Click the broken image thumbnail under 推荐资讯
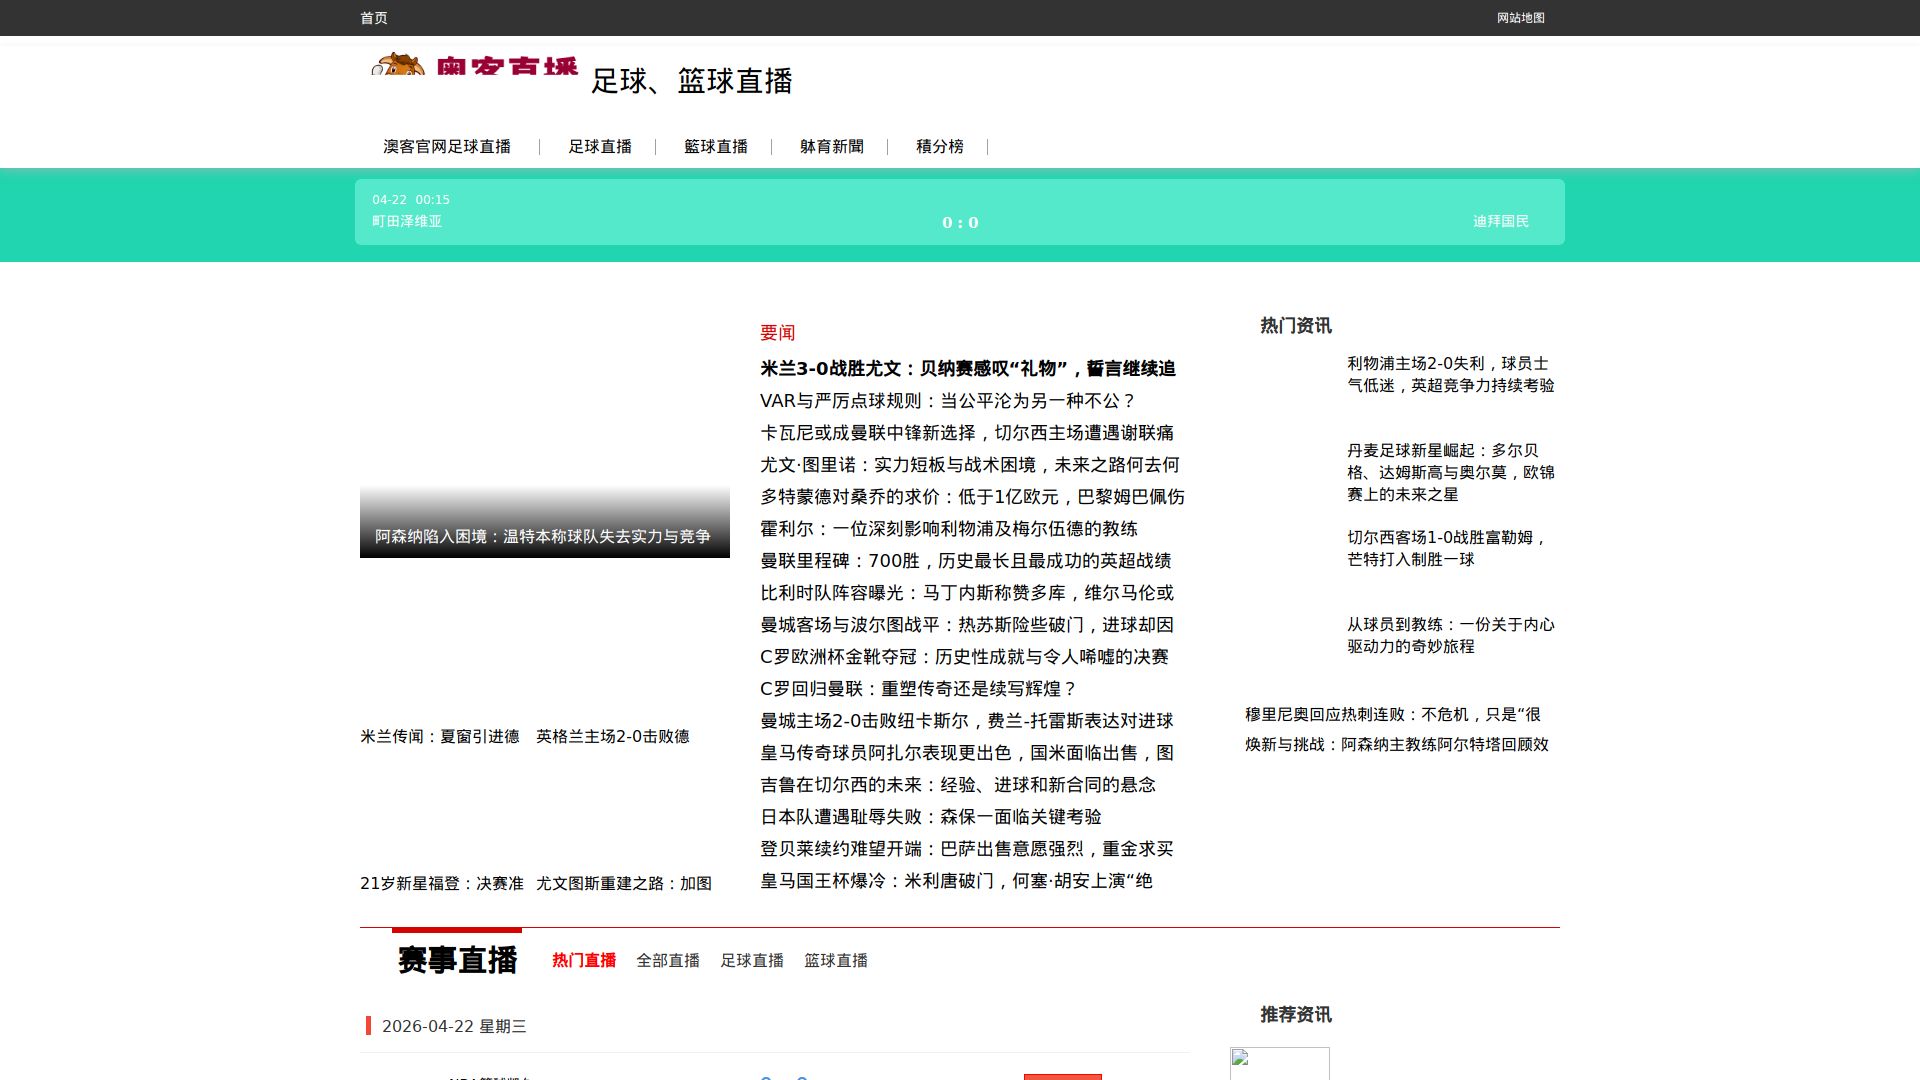Screen dimensions: 1920x1080 pyautogui.click(x=1279, y=1063)
